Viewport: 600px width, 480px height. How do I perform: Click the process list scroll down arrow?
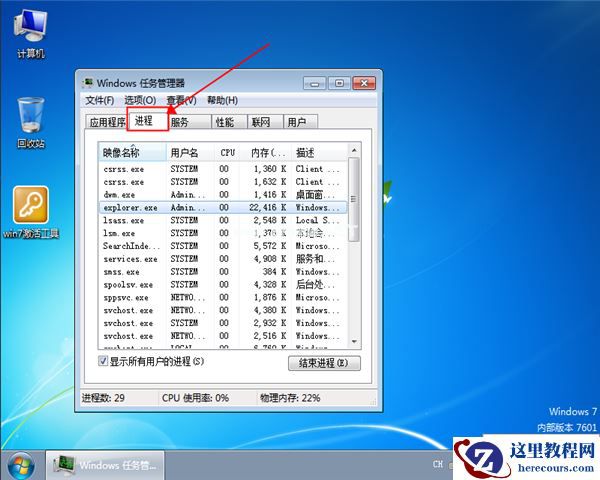354,341
